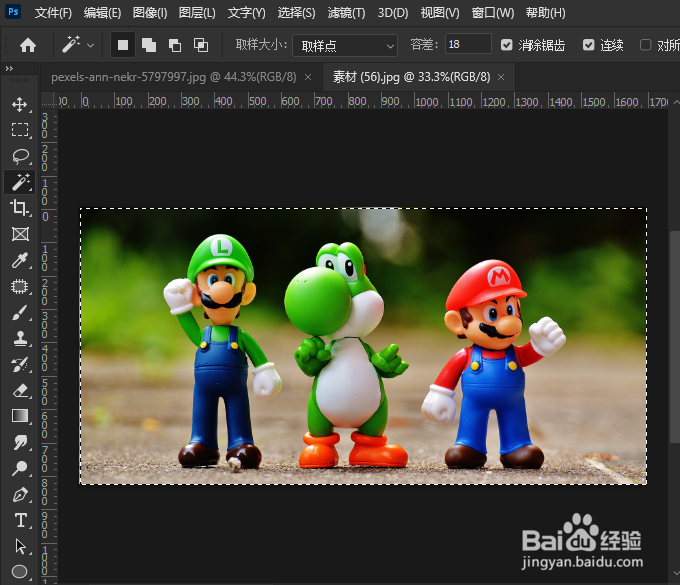Select the Ellipse shape tool
680x585 pixels.
pyautogui.click(x=20, y=572)
